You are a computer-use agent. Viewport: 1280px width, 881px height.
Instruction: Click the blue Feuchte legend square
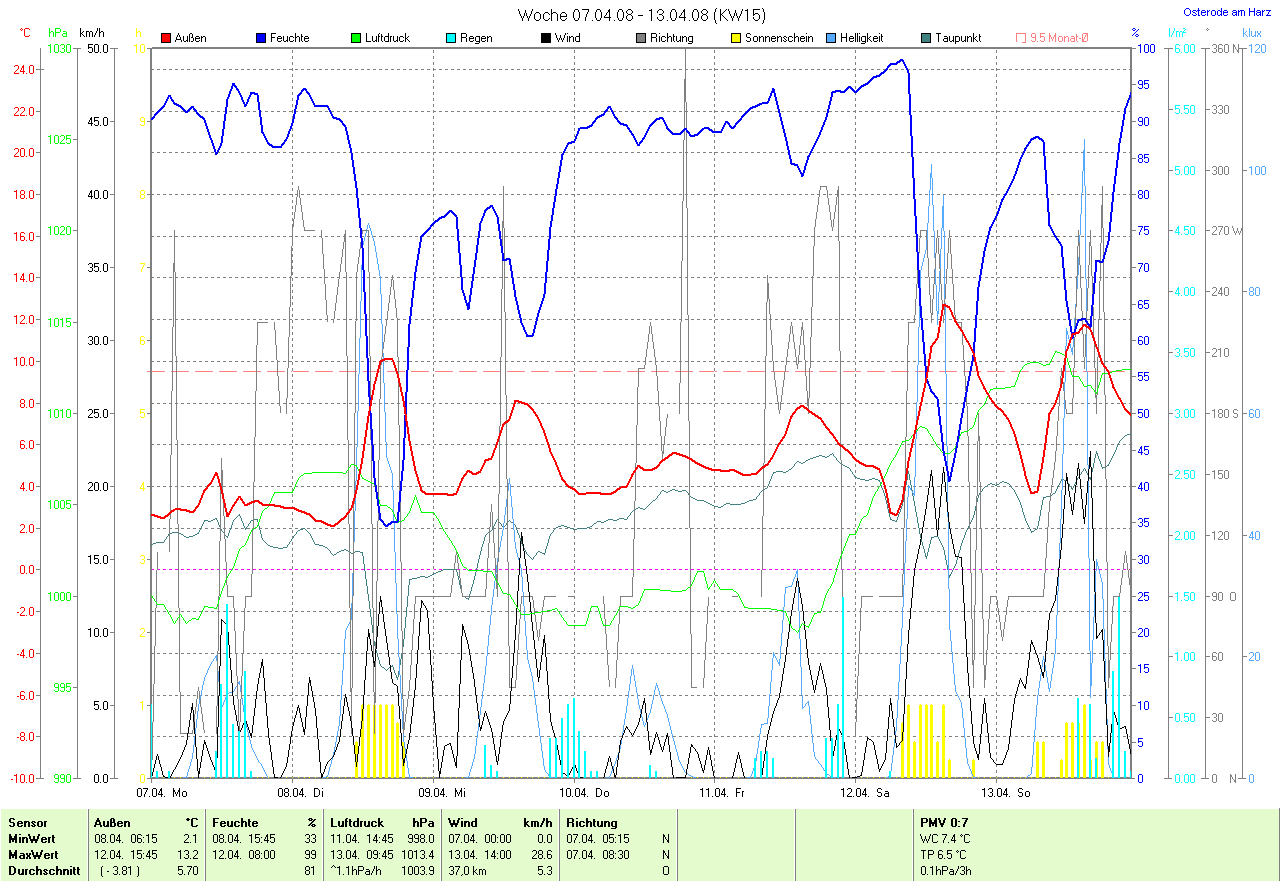click(261, 38)
